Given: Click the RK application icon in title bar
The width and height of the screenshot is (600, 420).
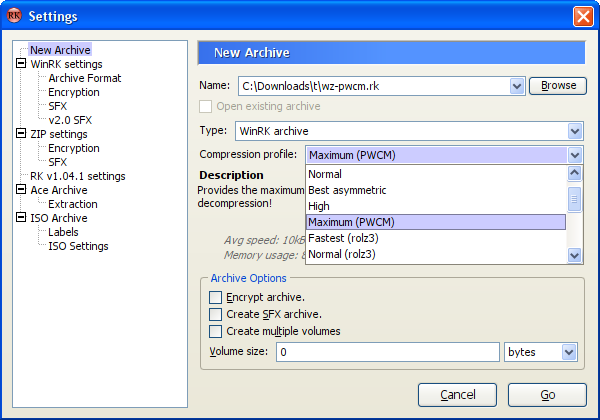Looking at the screenshot, I should click(14, 16).
